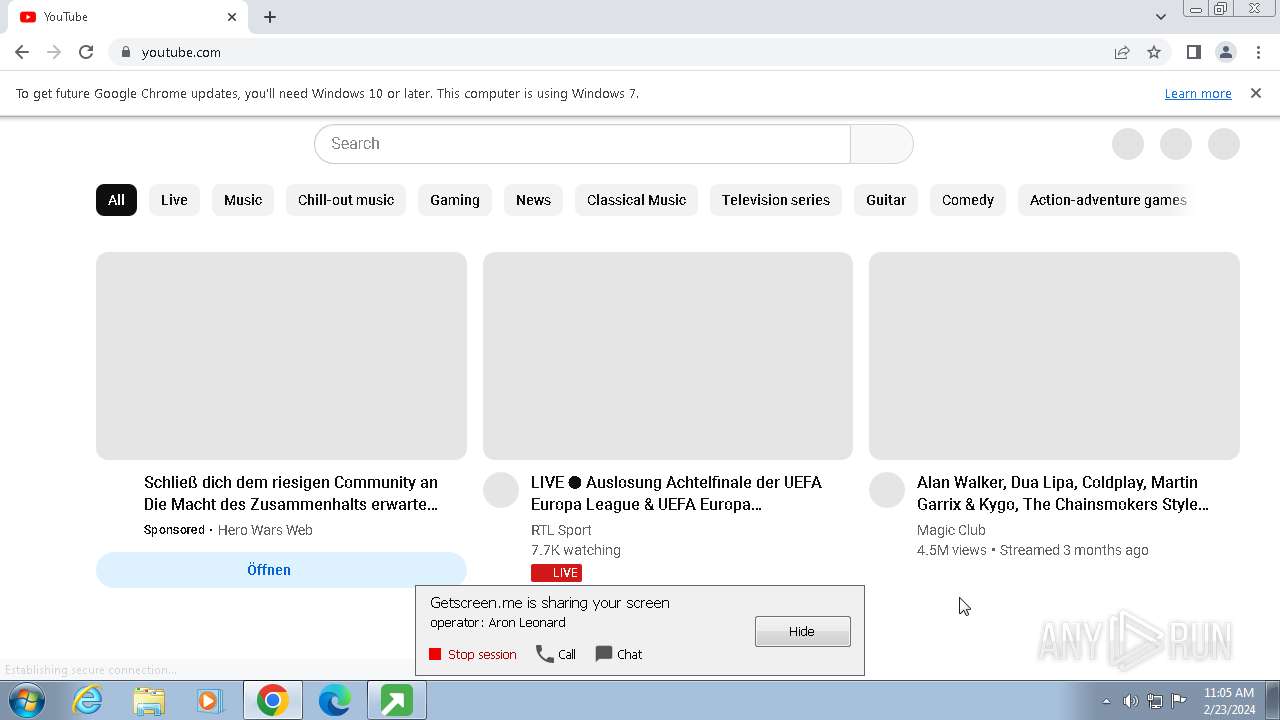Launch Internet Explorer from taskbar
Viewport: 1280px width, 720px height.
pos(88,701)
